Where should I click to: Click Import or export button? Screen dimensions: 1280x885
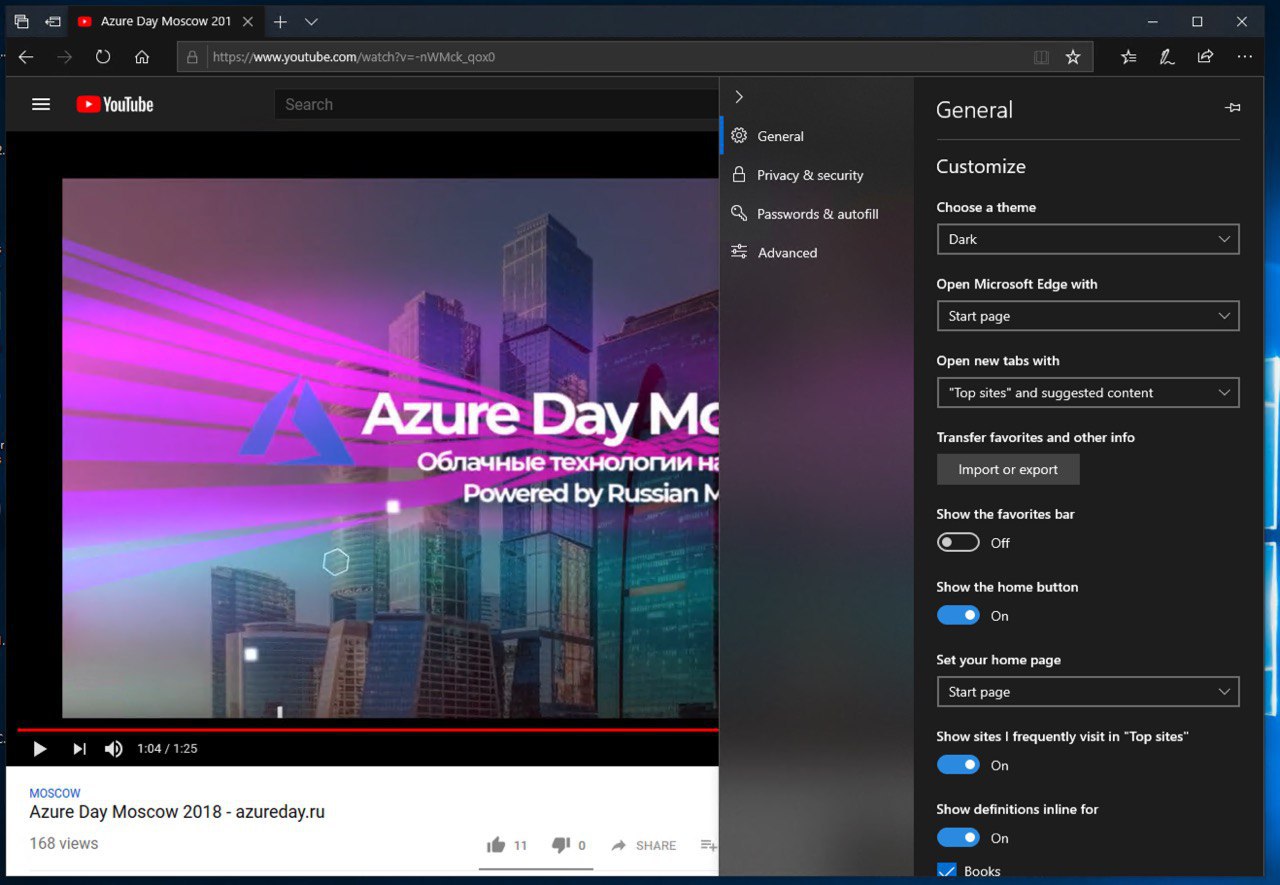click(x=1008, y=469)
